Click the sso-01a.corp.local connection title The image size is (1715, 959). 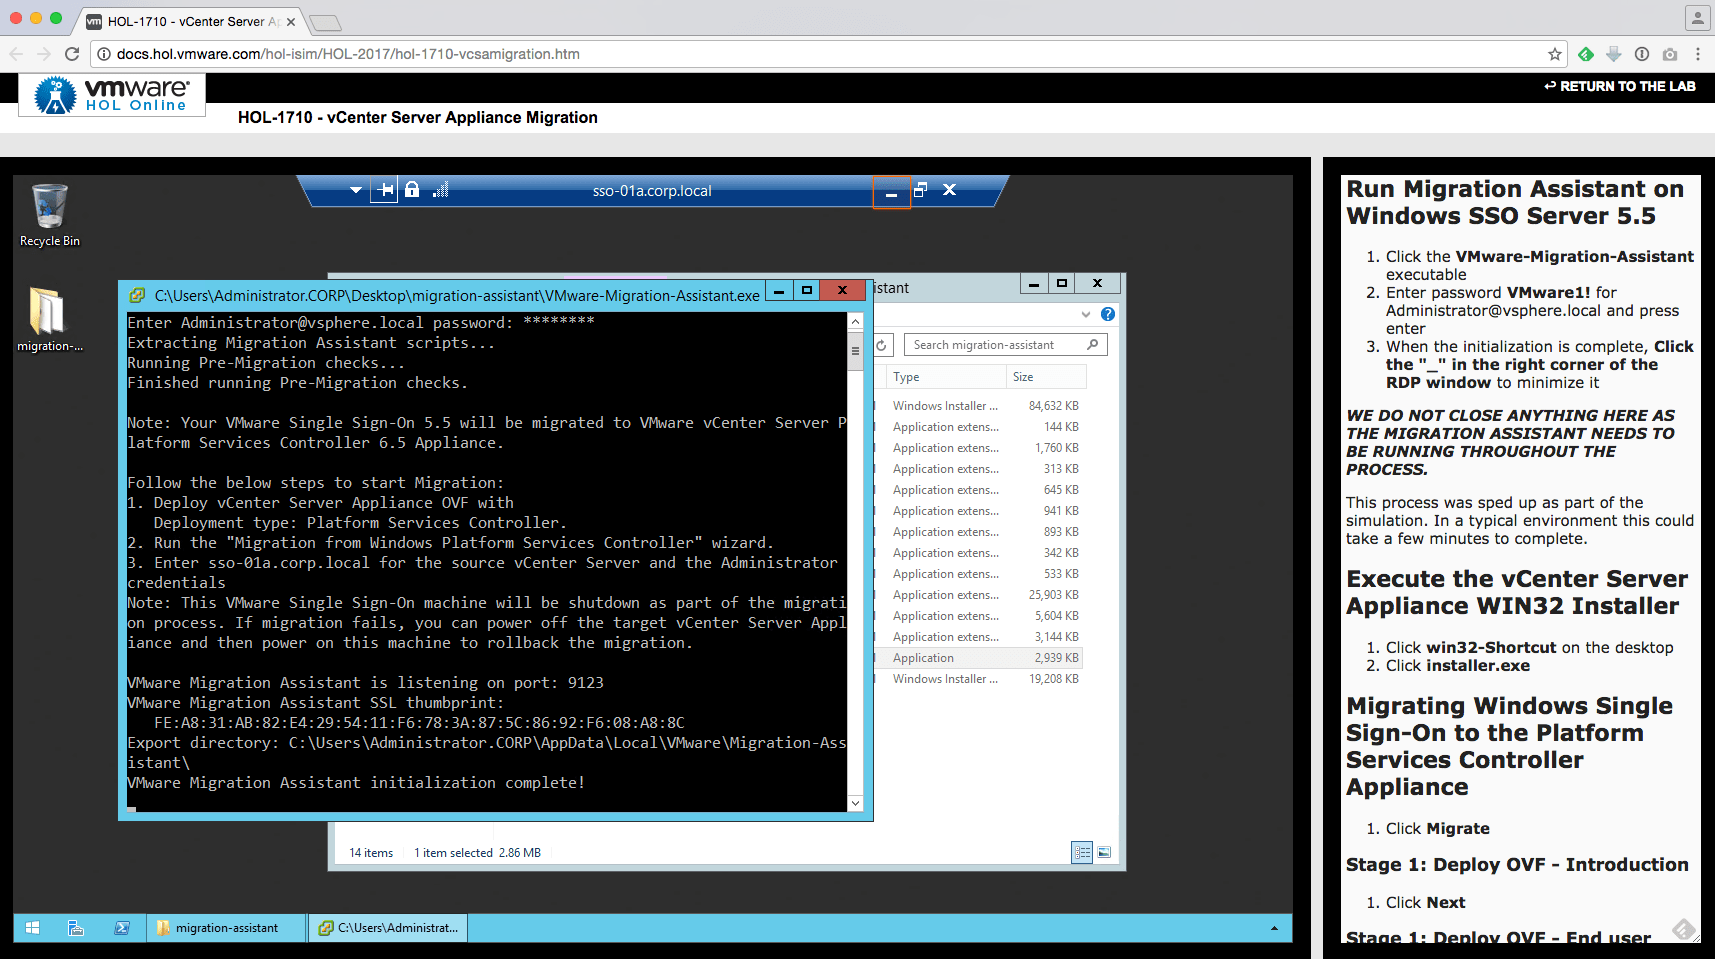(652, 191)
